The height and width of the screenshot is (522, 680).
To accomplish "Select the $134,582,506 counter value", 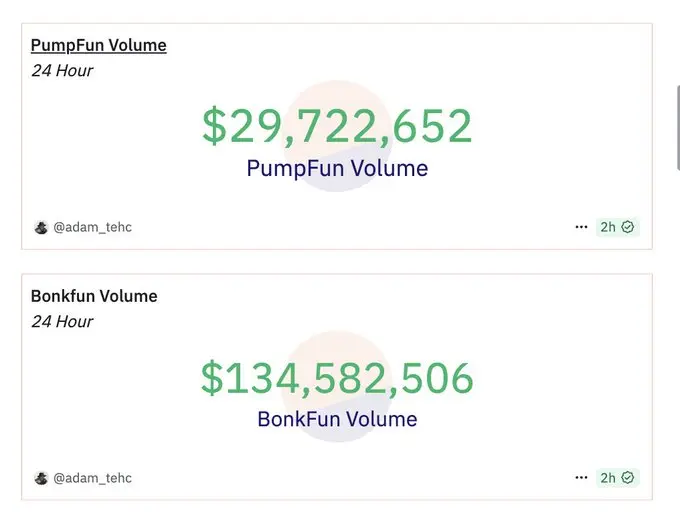I will 337,377.
